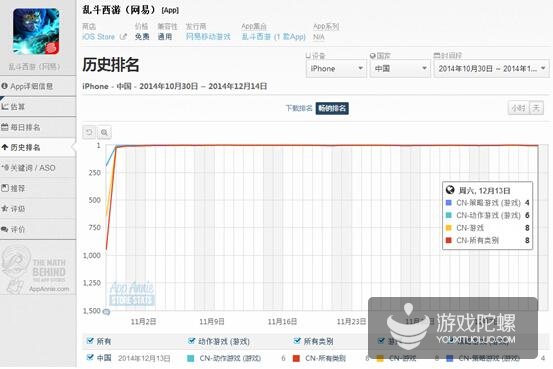Open the 中国 country dropdown

(400, 68)
